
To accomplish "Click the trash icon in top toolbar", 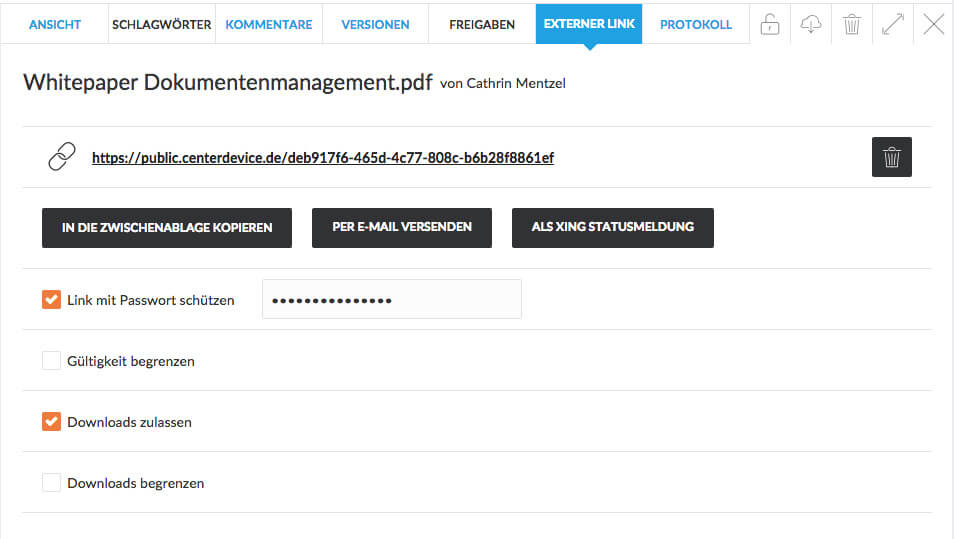I will click(852, 25).
